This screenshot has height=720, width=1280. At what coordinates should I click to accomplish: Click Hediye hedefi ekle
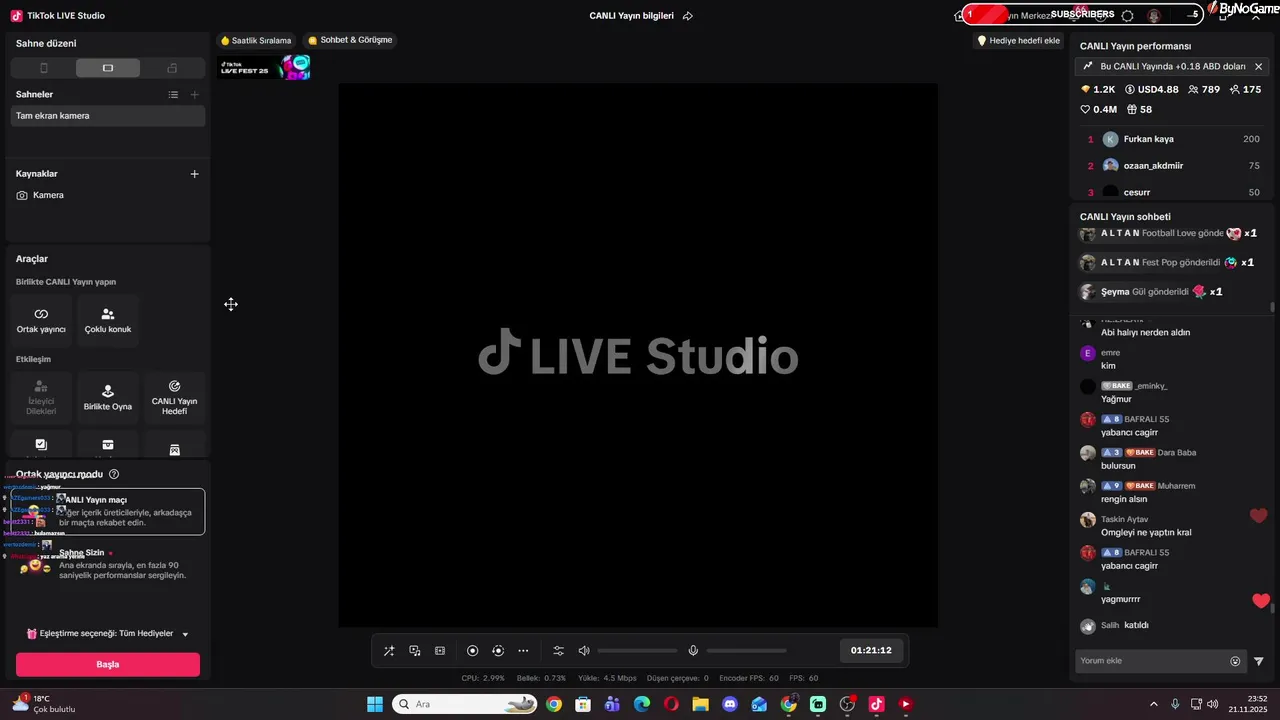pos(1018,41)
